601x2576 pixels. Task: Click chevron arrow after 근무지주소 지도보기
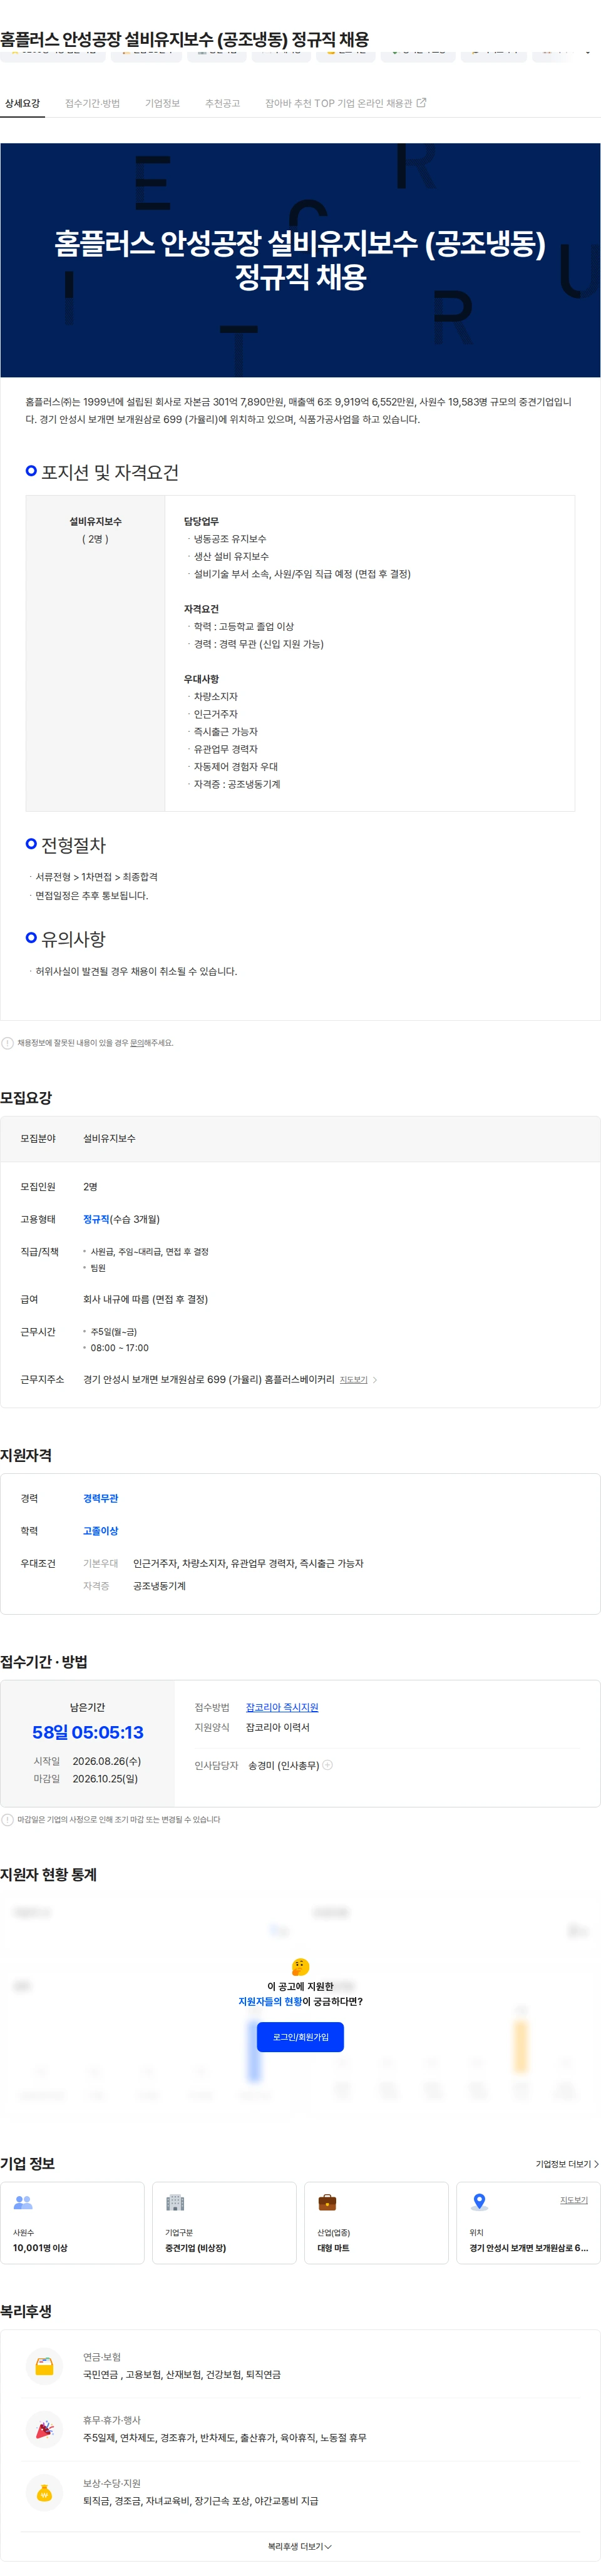(x=375, y=1380)
